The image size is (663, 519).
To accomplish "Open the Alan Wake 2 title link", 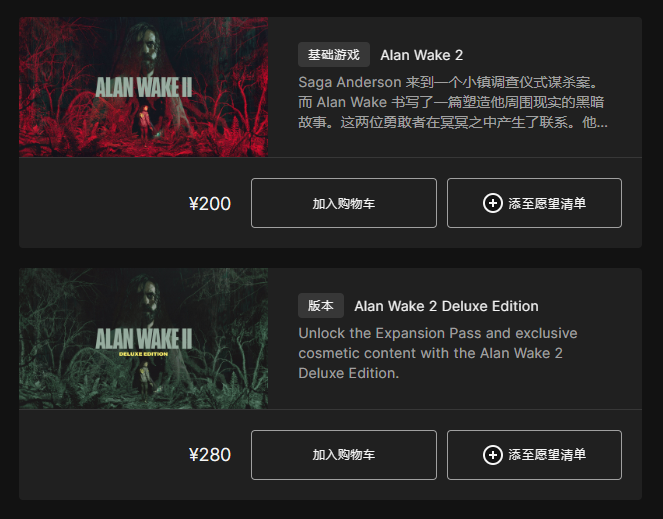I will pos(422,55).
